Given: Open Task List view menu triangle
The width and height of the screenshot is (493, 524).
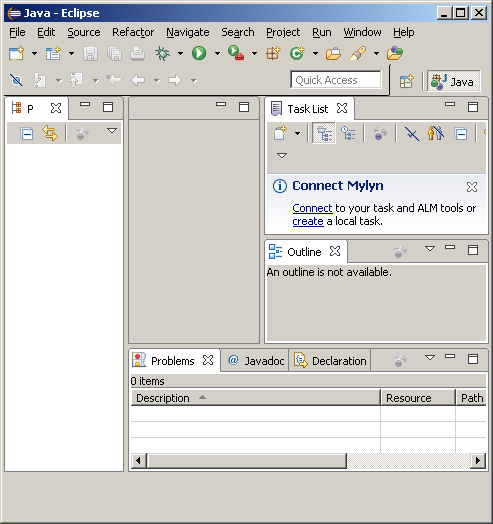Looking at the screenshot, I should point(282,155).
